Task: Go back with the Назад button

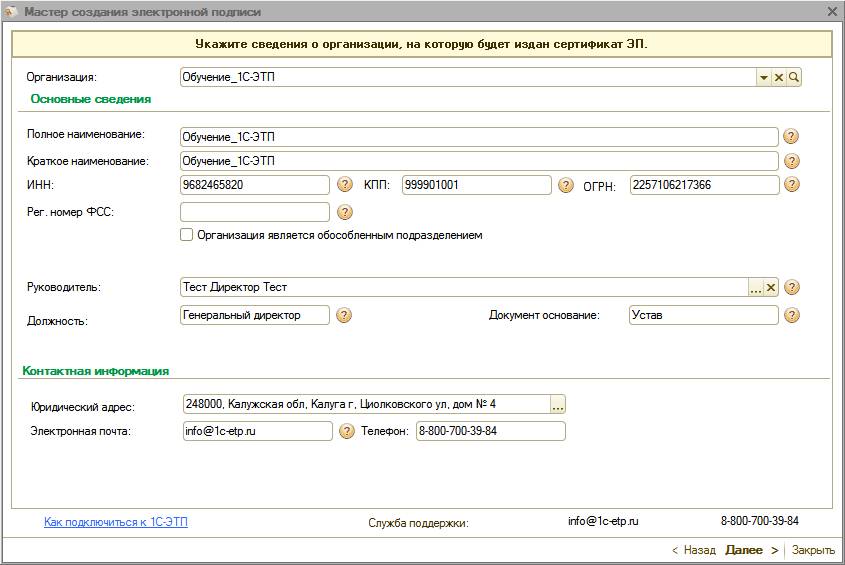Action: click(x=694, y=550)
